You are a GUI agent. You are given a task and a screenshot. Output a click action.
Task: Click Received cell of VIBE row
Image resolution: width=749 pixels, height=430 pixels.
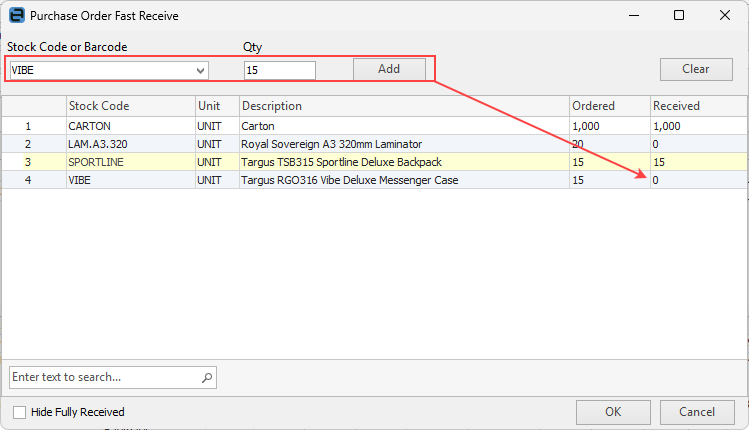[695, 180]
